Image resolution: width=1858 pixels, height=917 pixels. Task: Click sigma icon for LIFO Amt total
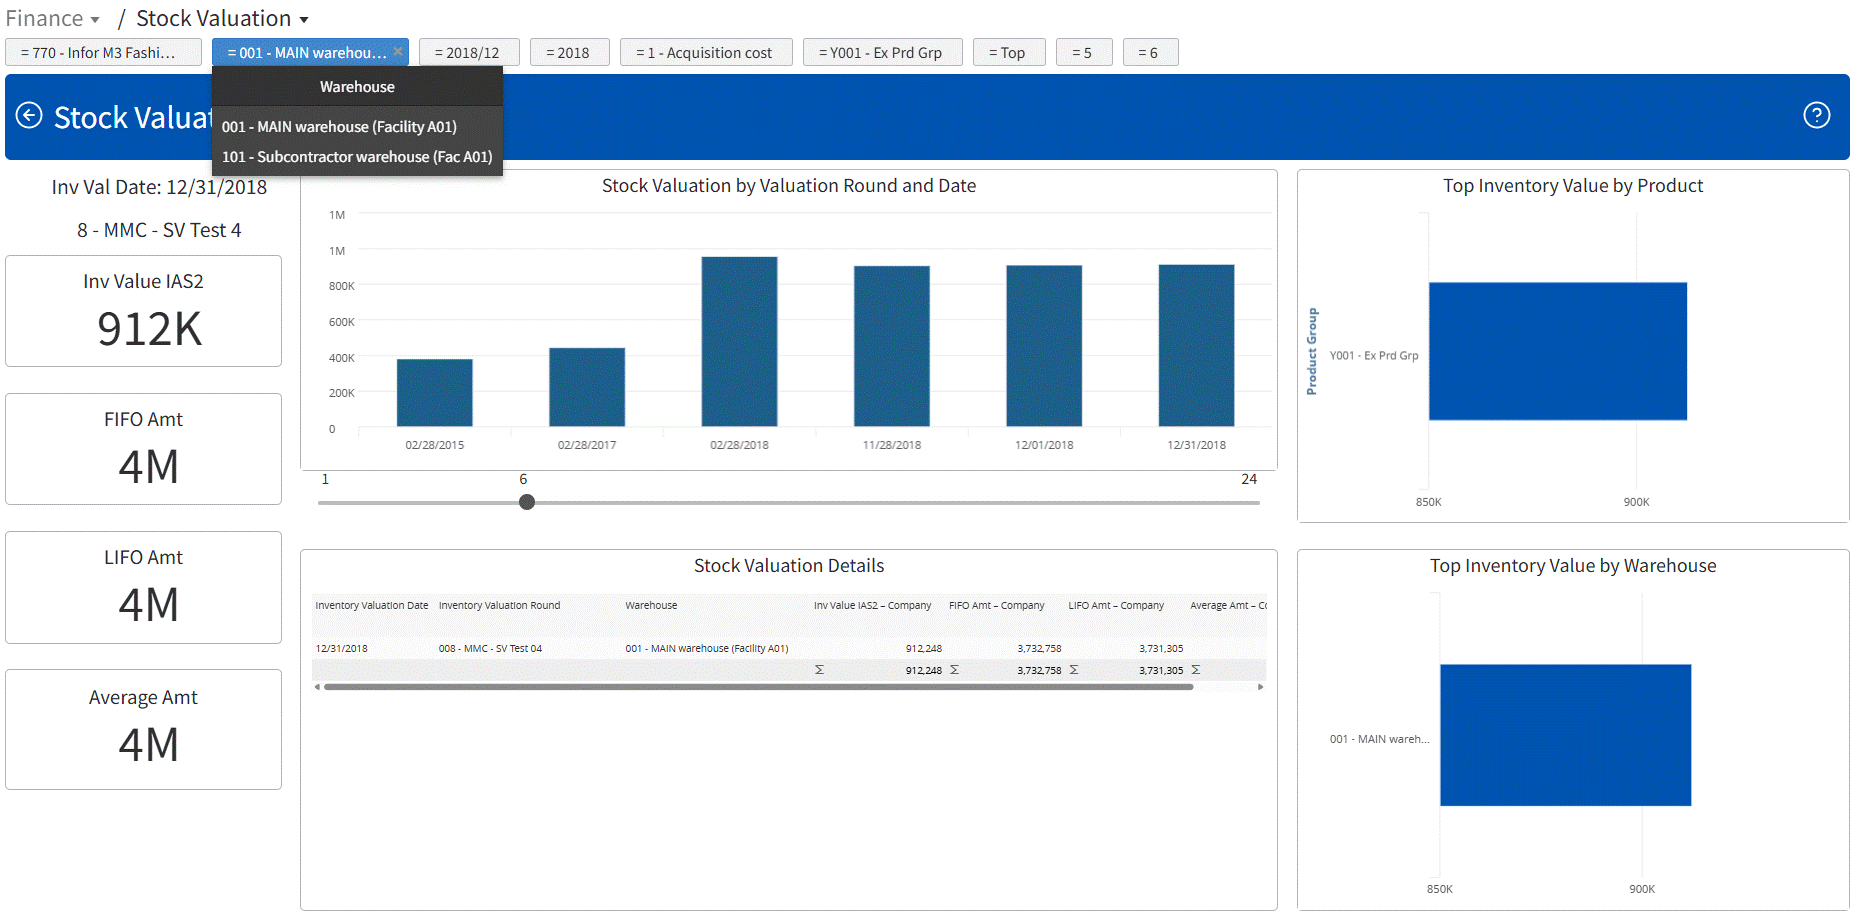click(x=1074, y=670)
